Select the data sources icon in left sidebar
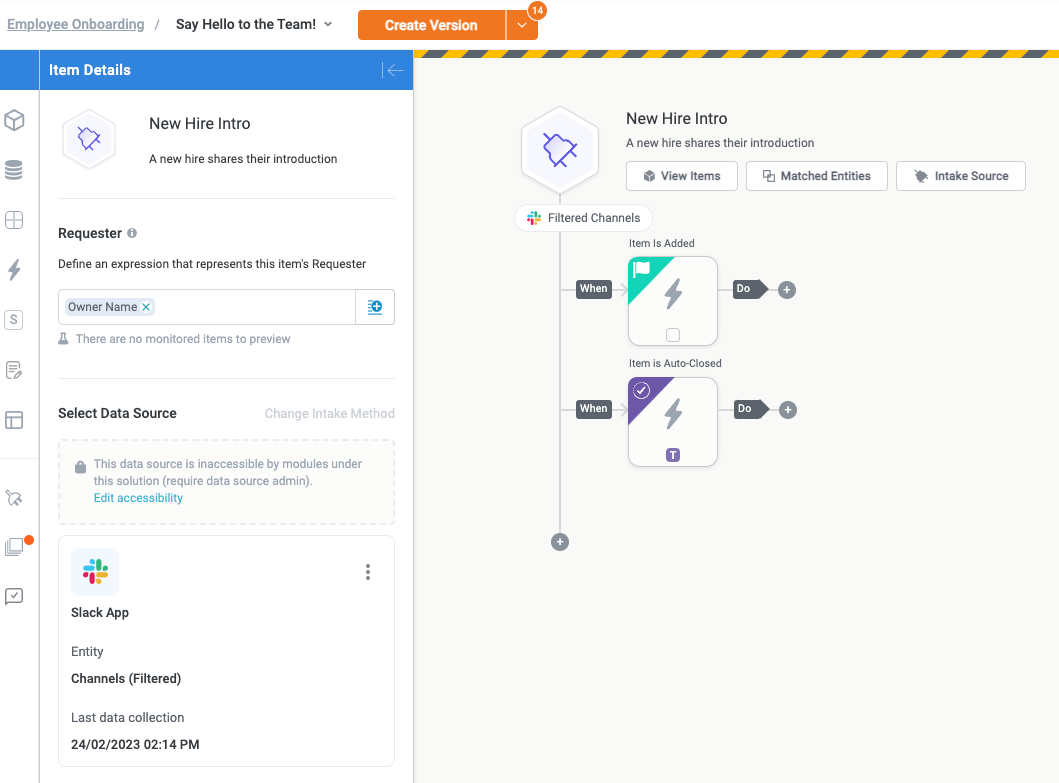This screenshot has width=1059, height=783. [14, 170]
